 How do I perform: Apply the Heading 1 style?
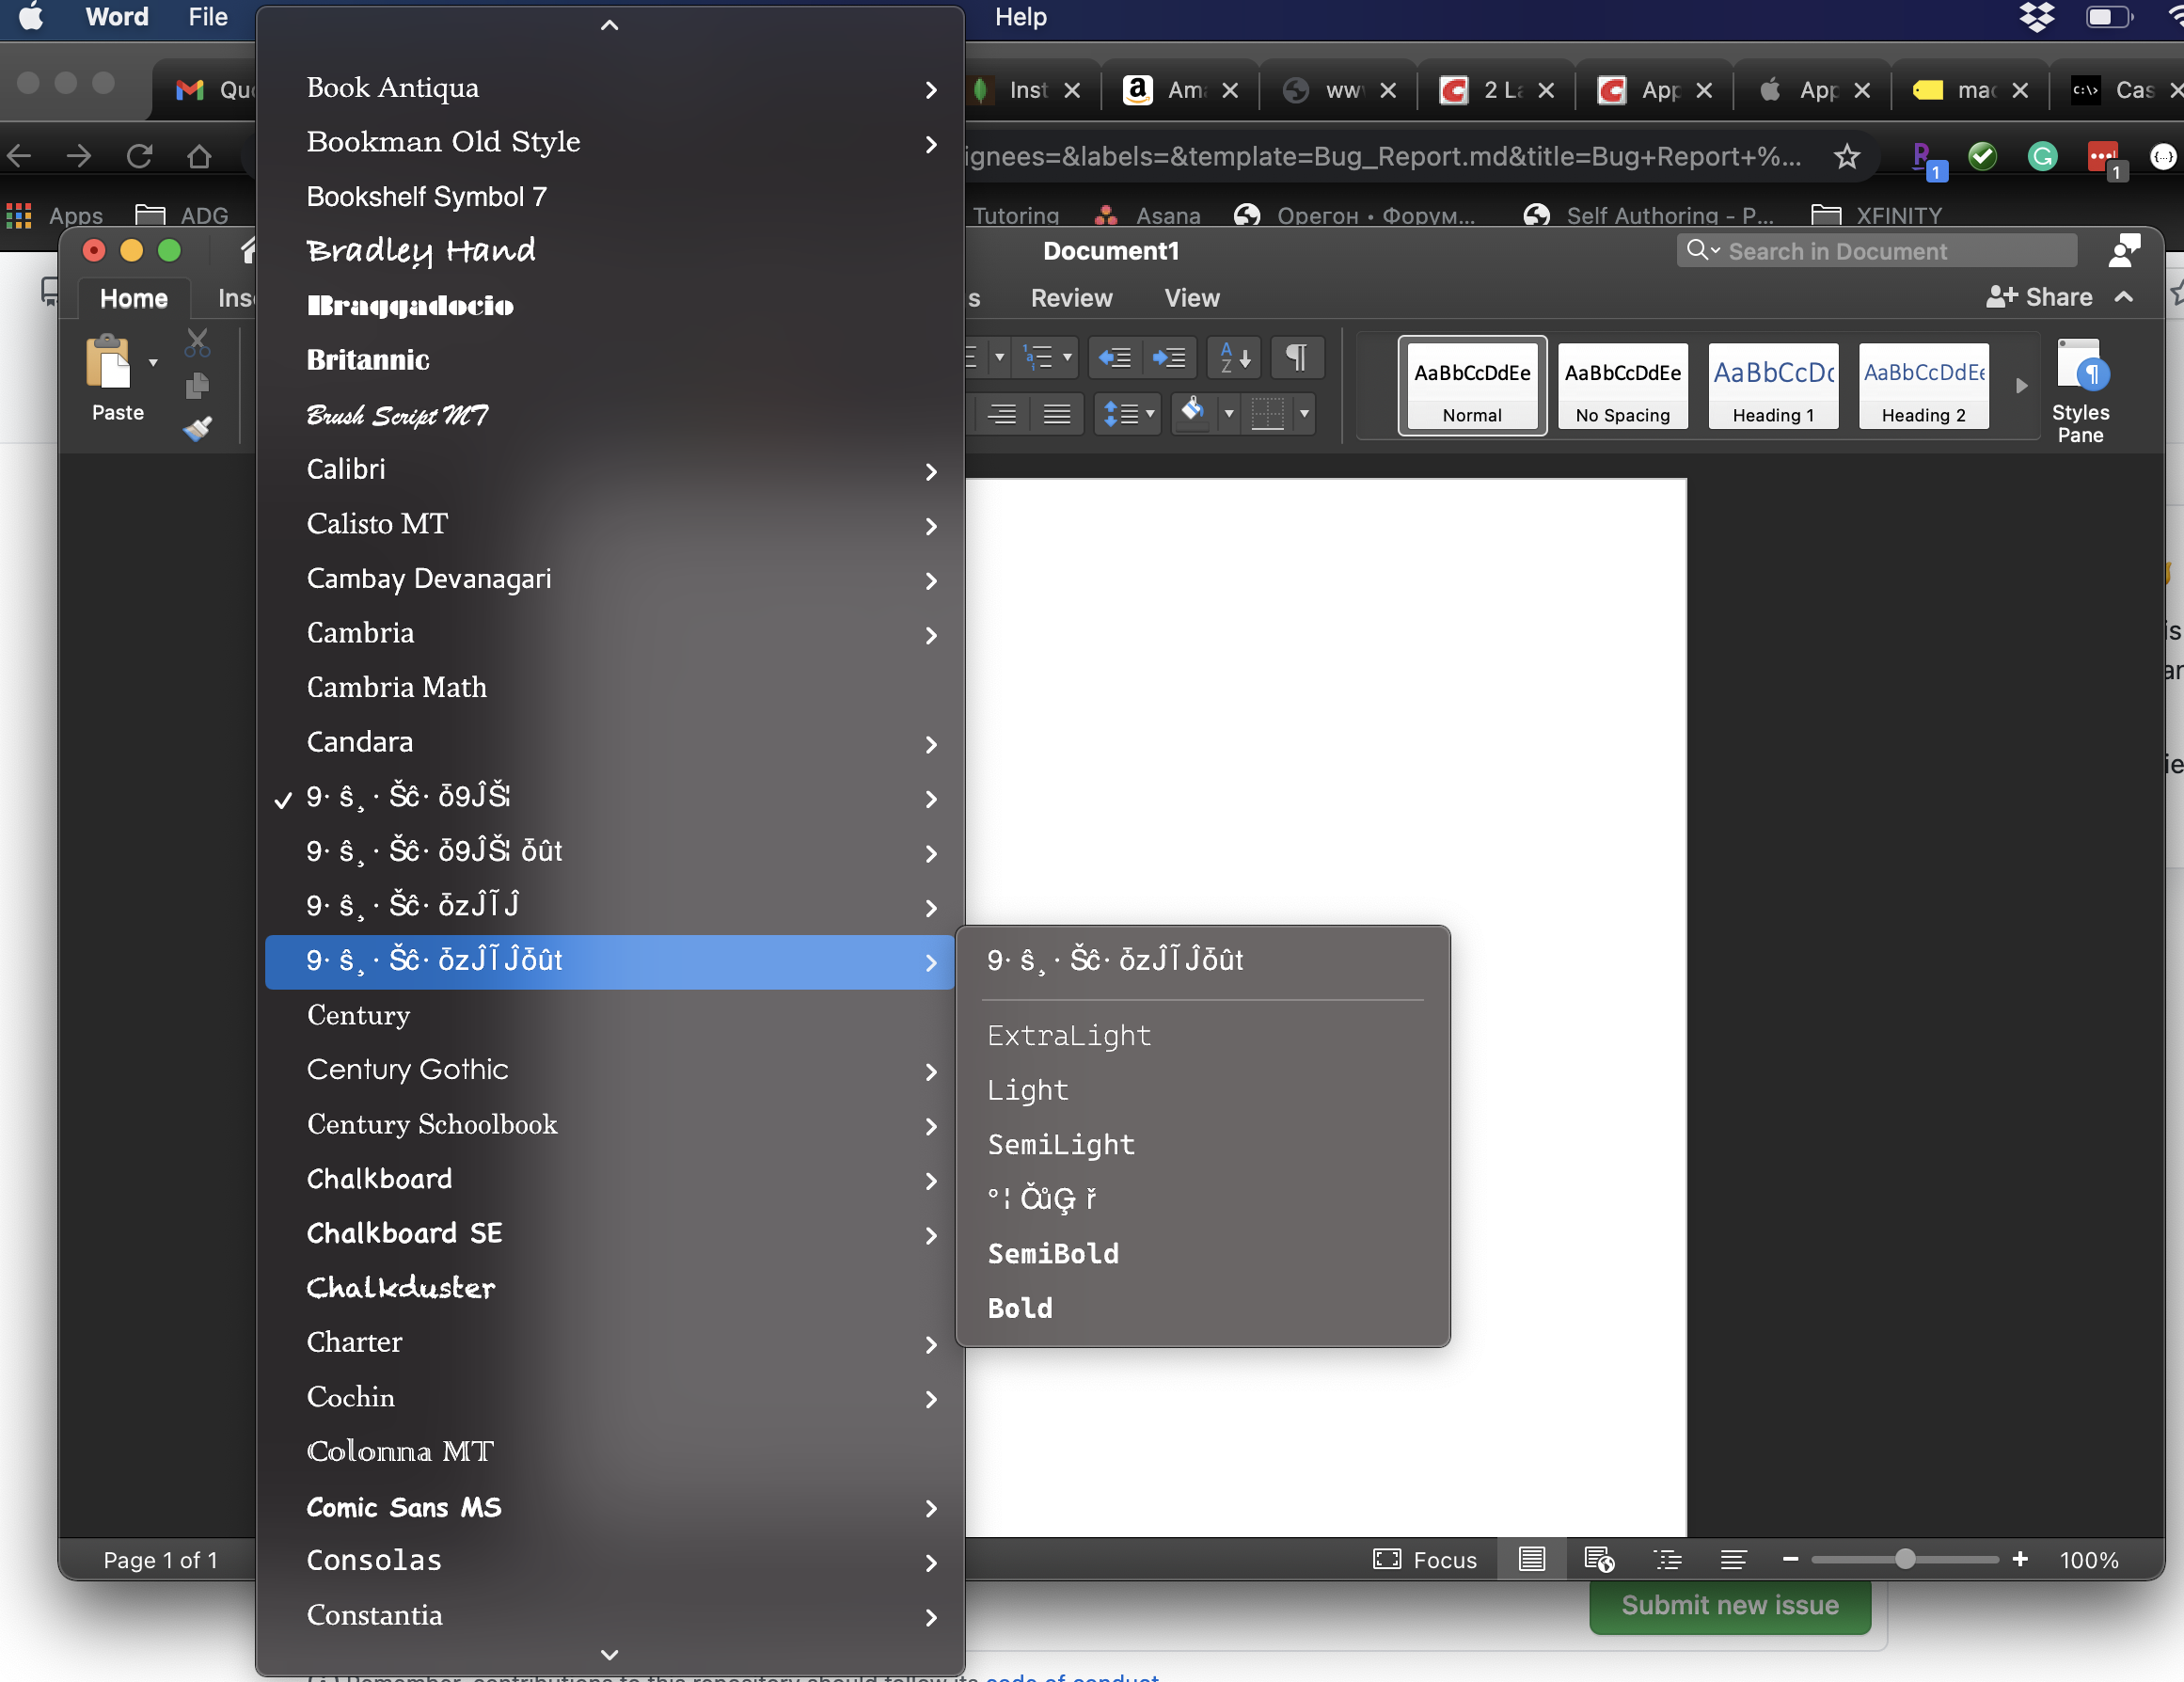pos(1772,386)
